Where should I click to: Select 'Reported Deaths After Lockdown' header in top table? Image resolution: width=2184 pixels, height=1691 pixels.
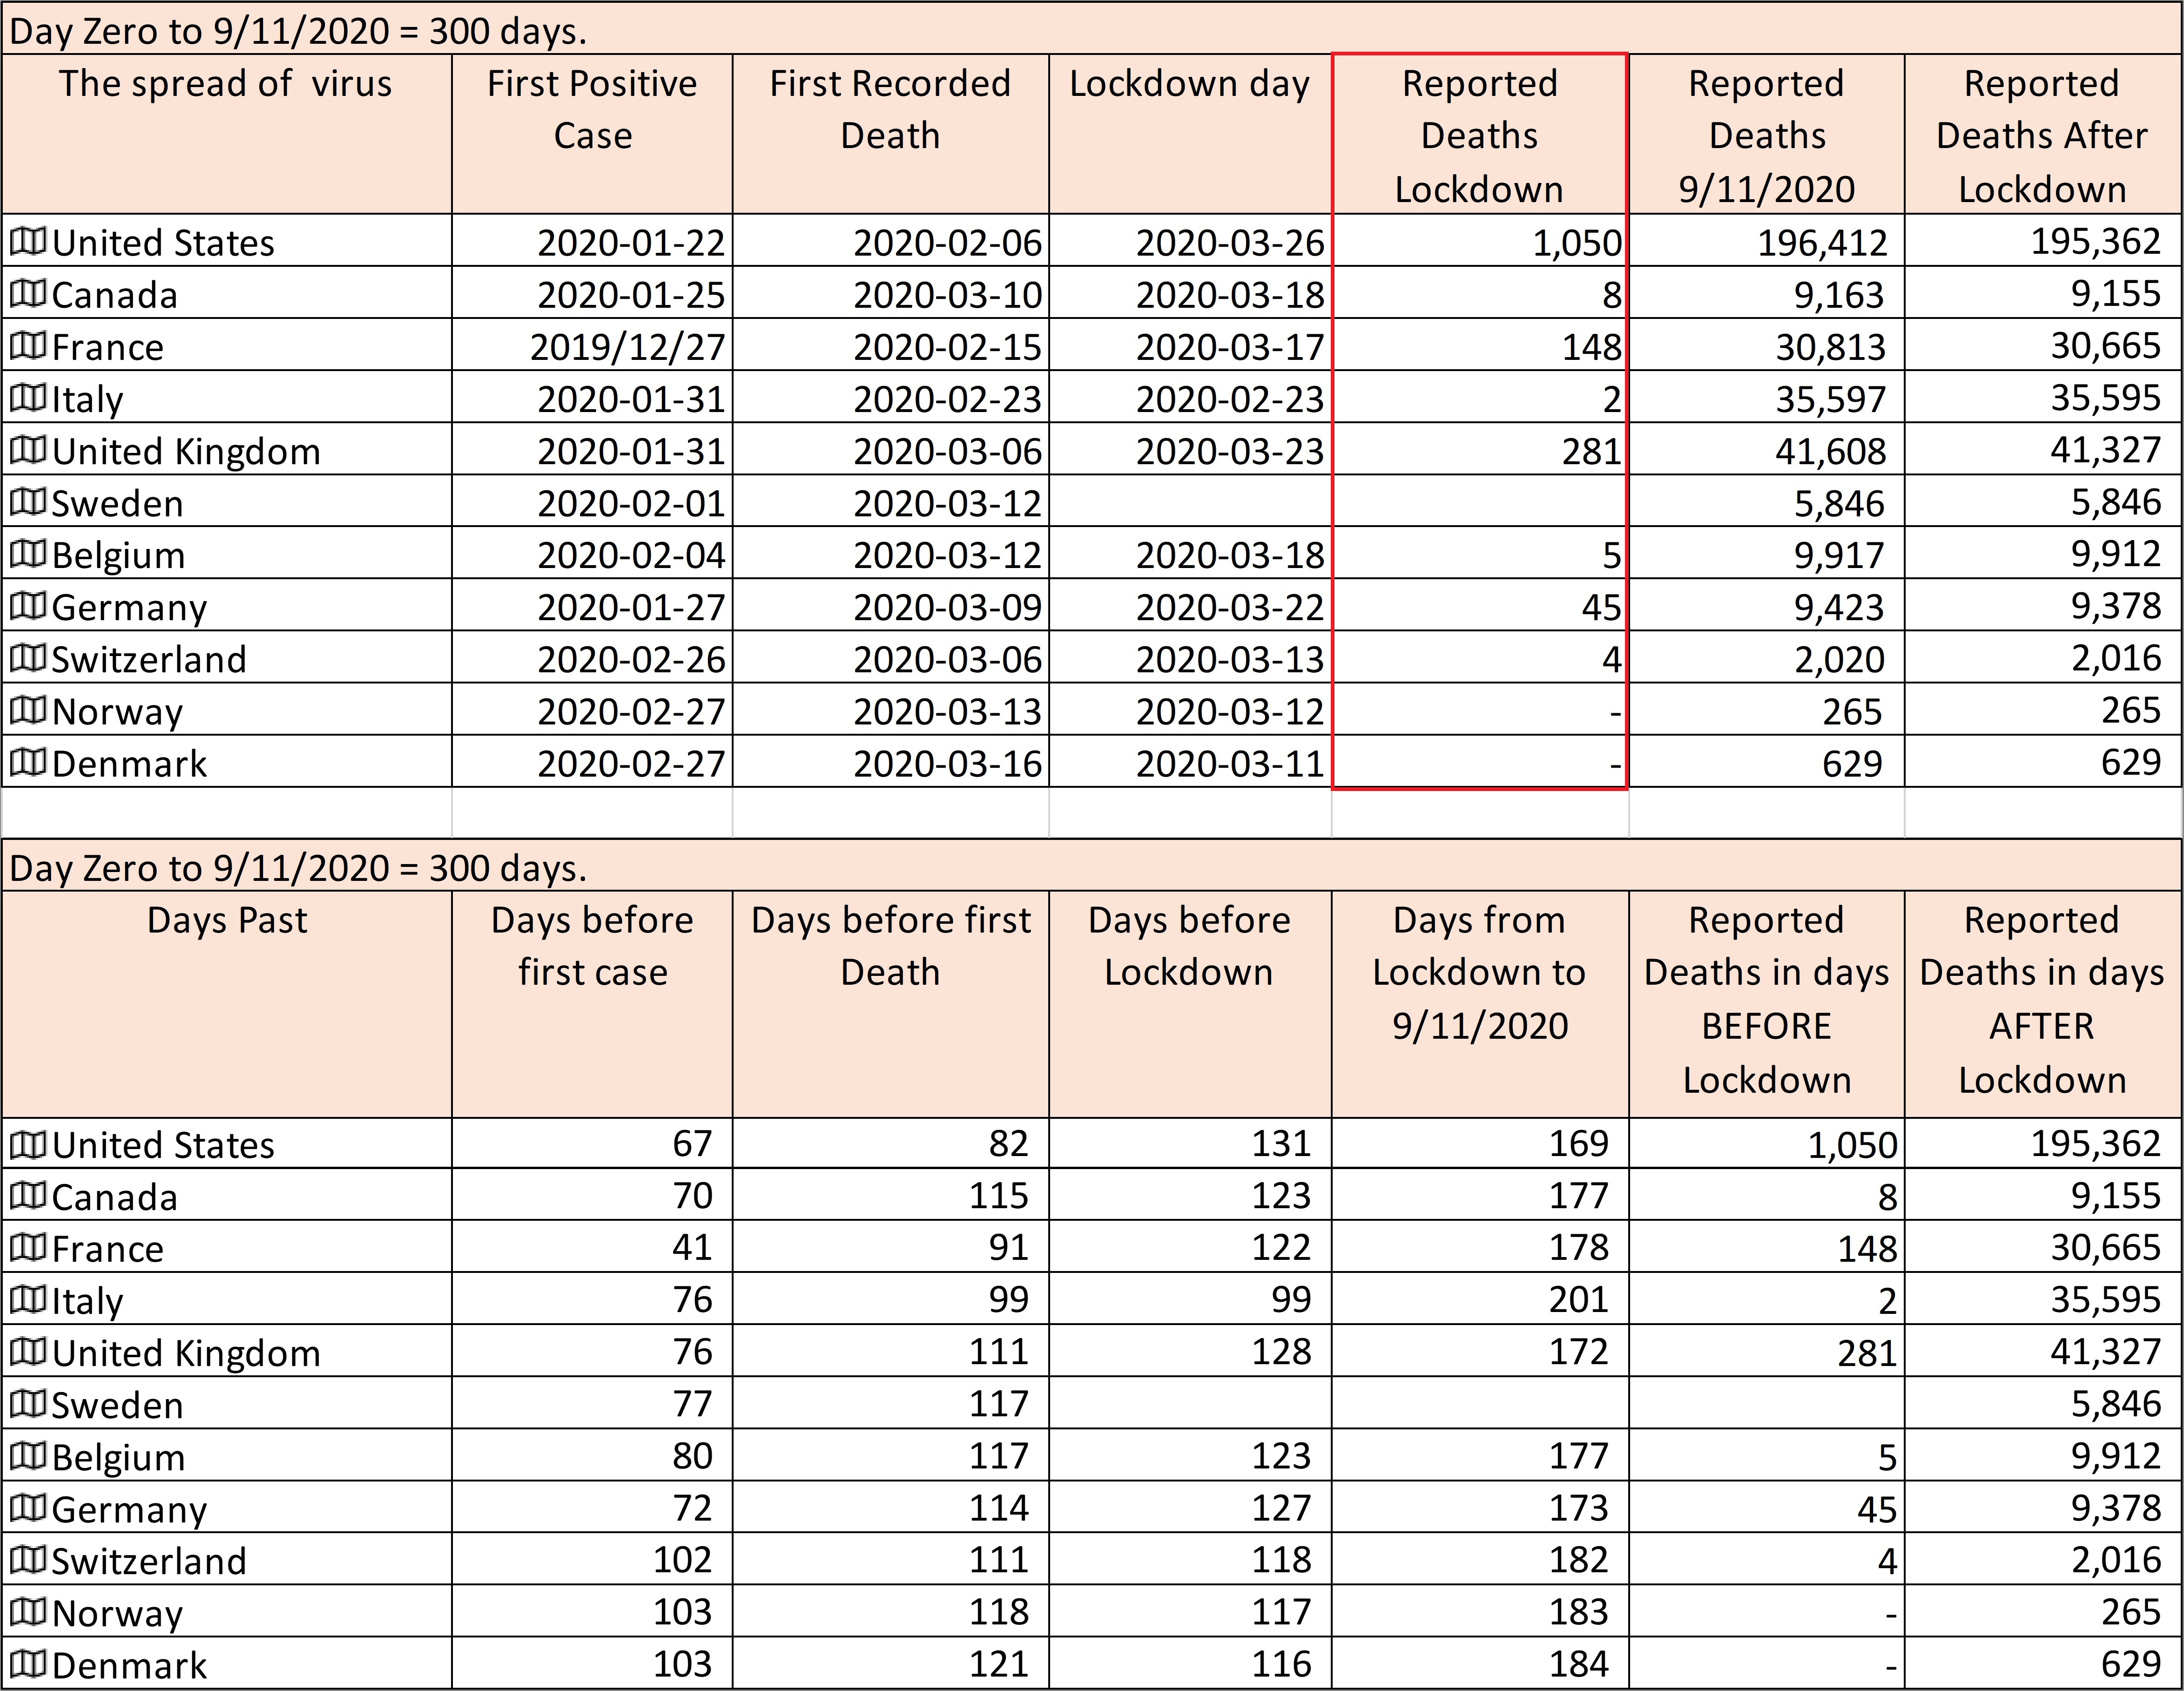2043,134
